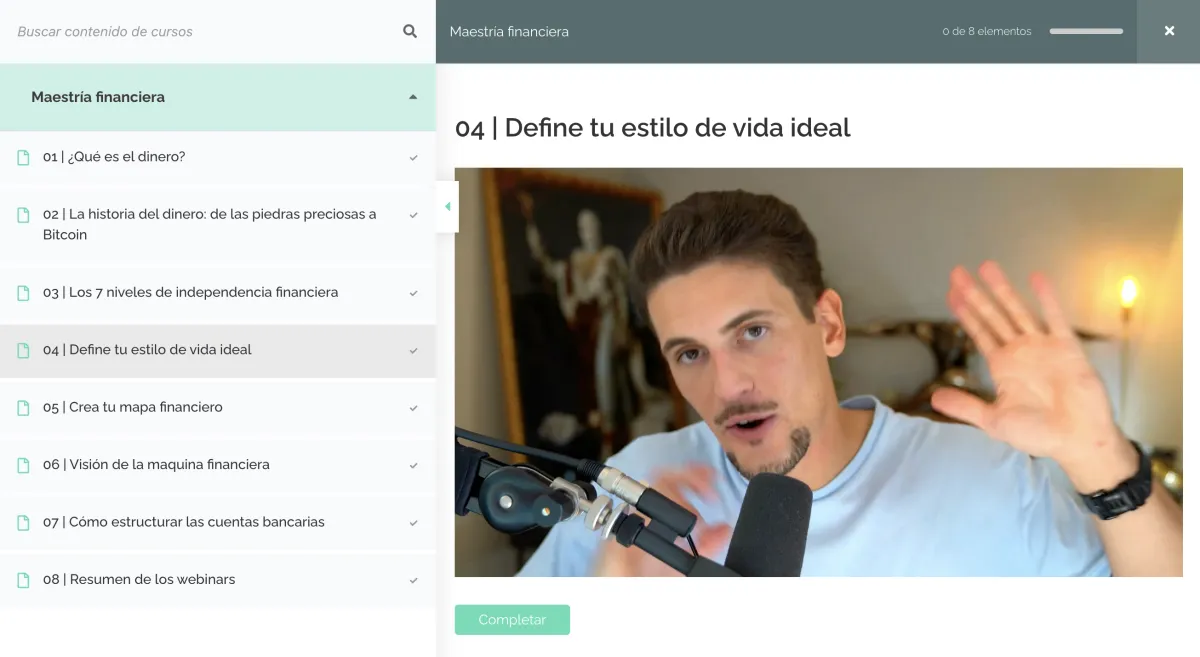Screen dimensions: 1200x657
Task: Click the Completar button
Action: (512, 620)
